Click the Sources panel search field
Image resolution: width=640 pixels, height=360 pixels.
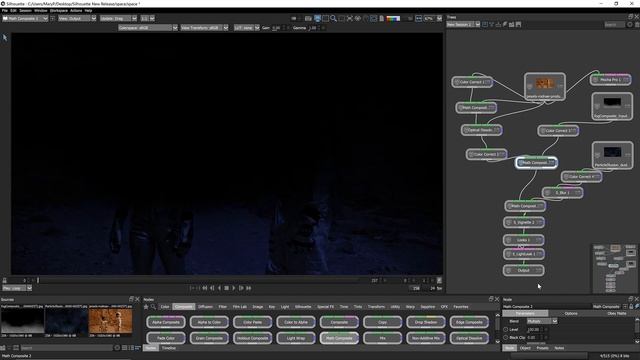click(66, 348)
